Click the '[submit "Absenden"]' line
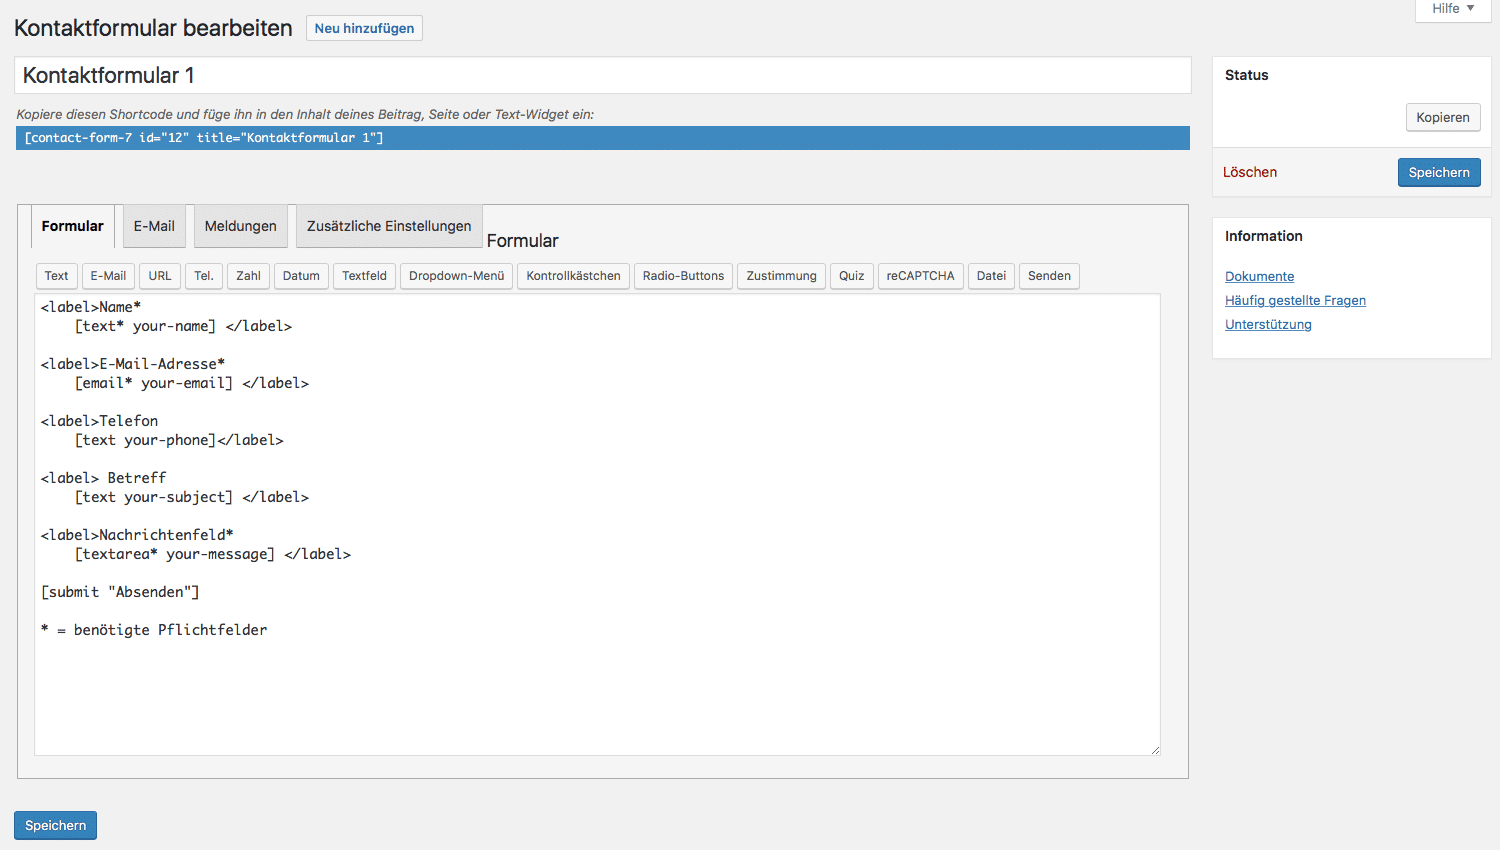The width and height of the screenshot is (1500, 850). [120, 592]
